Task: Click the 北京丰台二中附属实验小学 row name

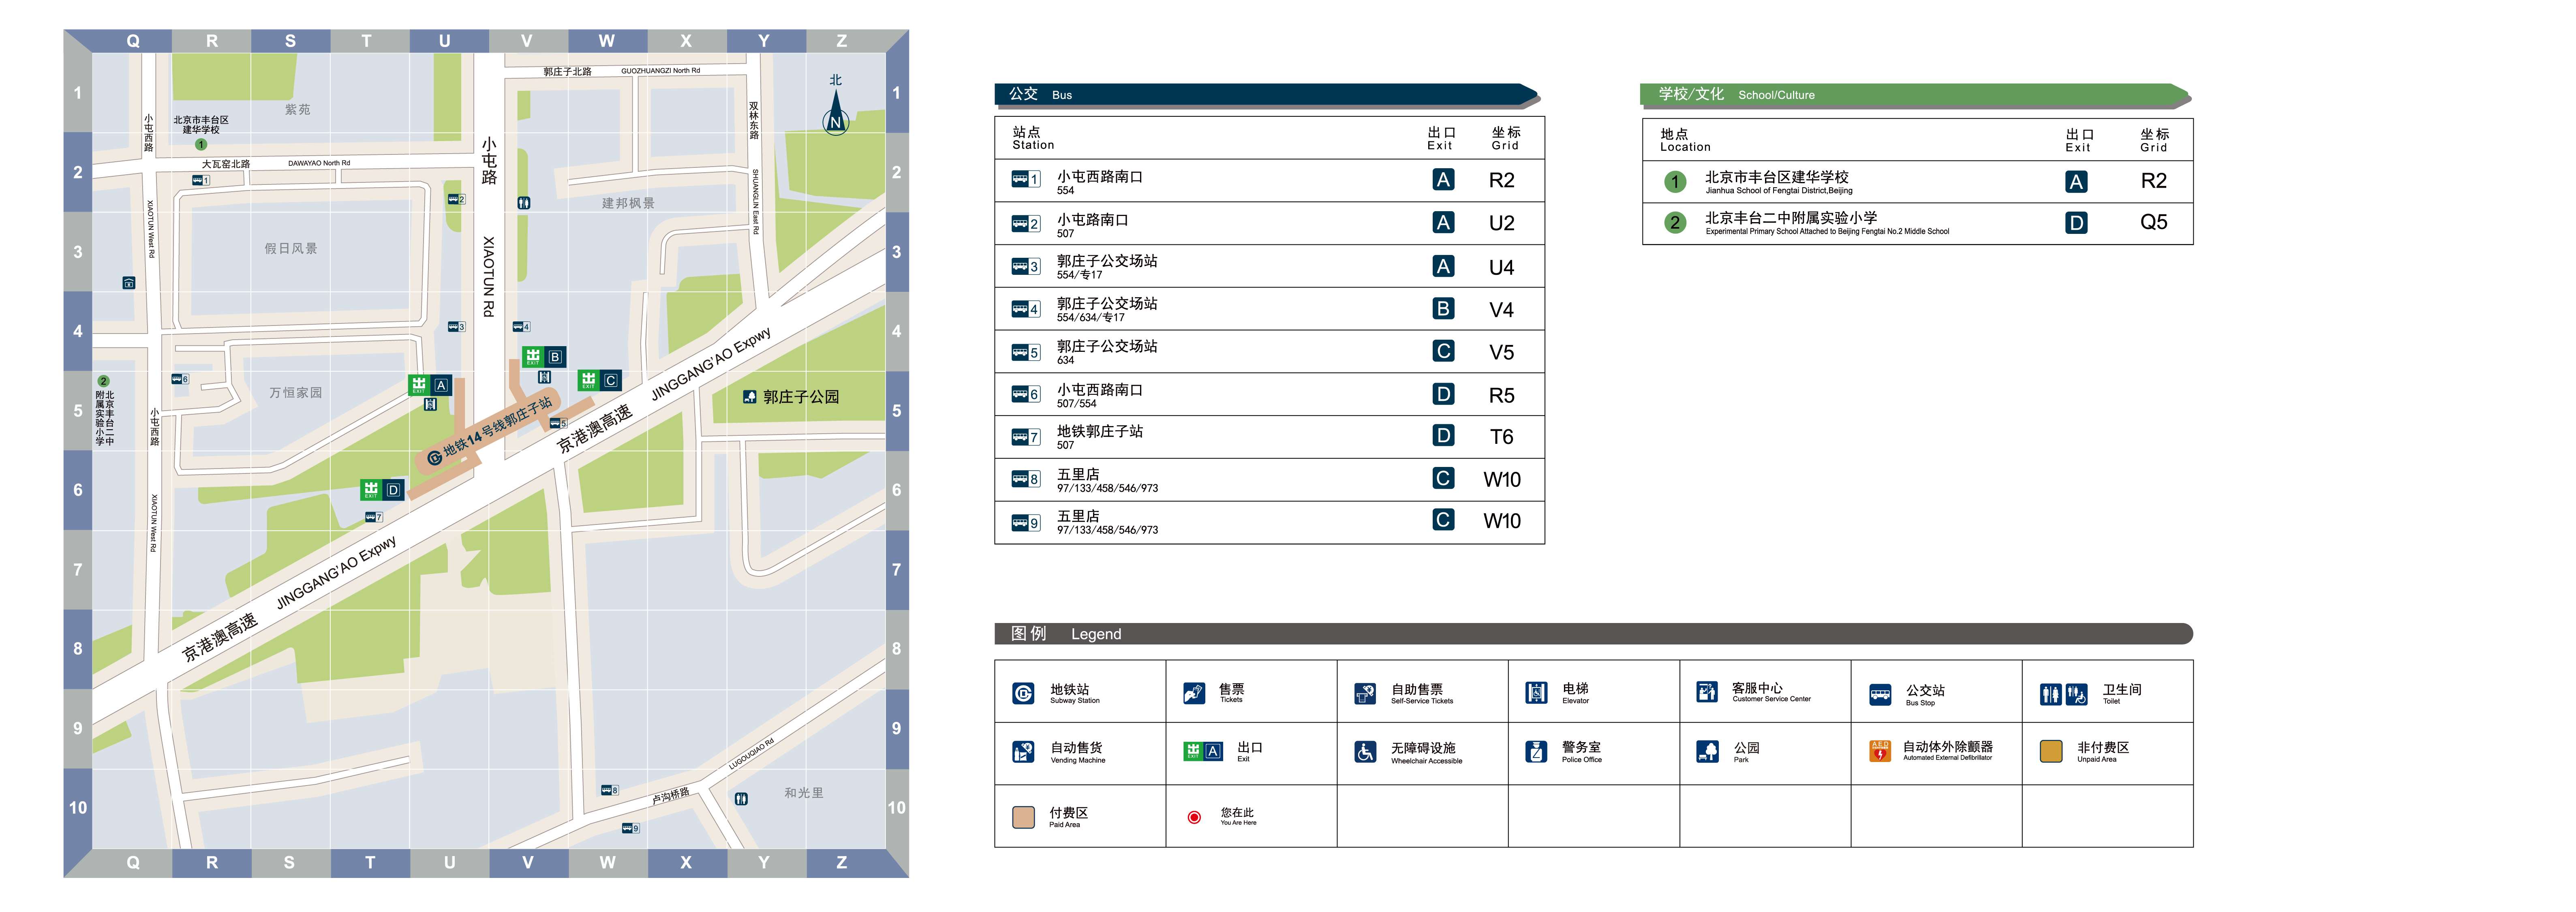Action: [x=1790, y=218]
